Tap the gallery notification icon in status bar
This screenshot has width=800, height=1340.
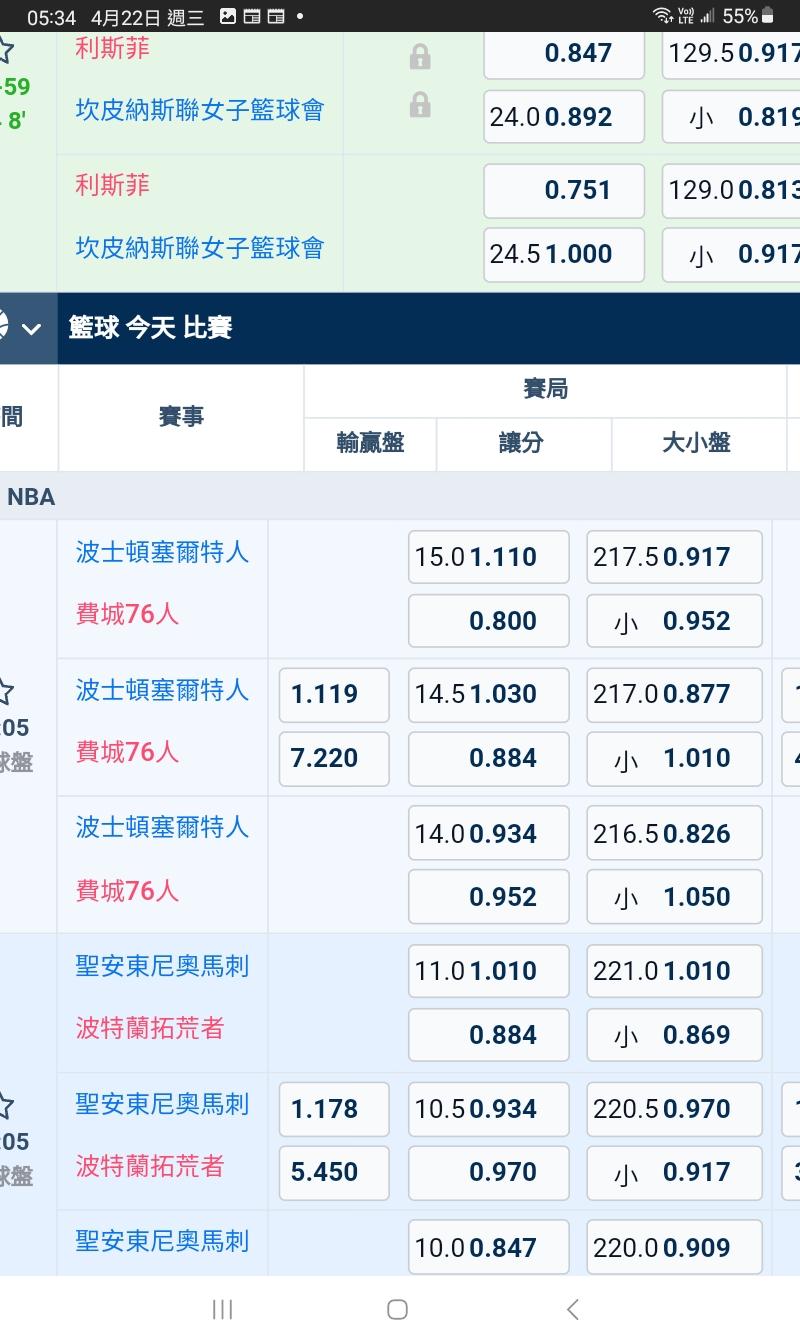pyautogui.click(x=227, y=16)
